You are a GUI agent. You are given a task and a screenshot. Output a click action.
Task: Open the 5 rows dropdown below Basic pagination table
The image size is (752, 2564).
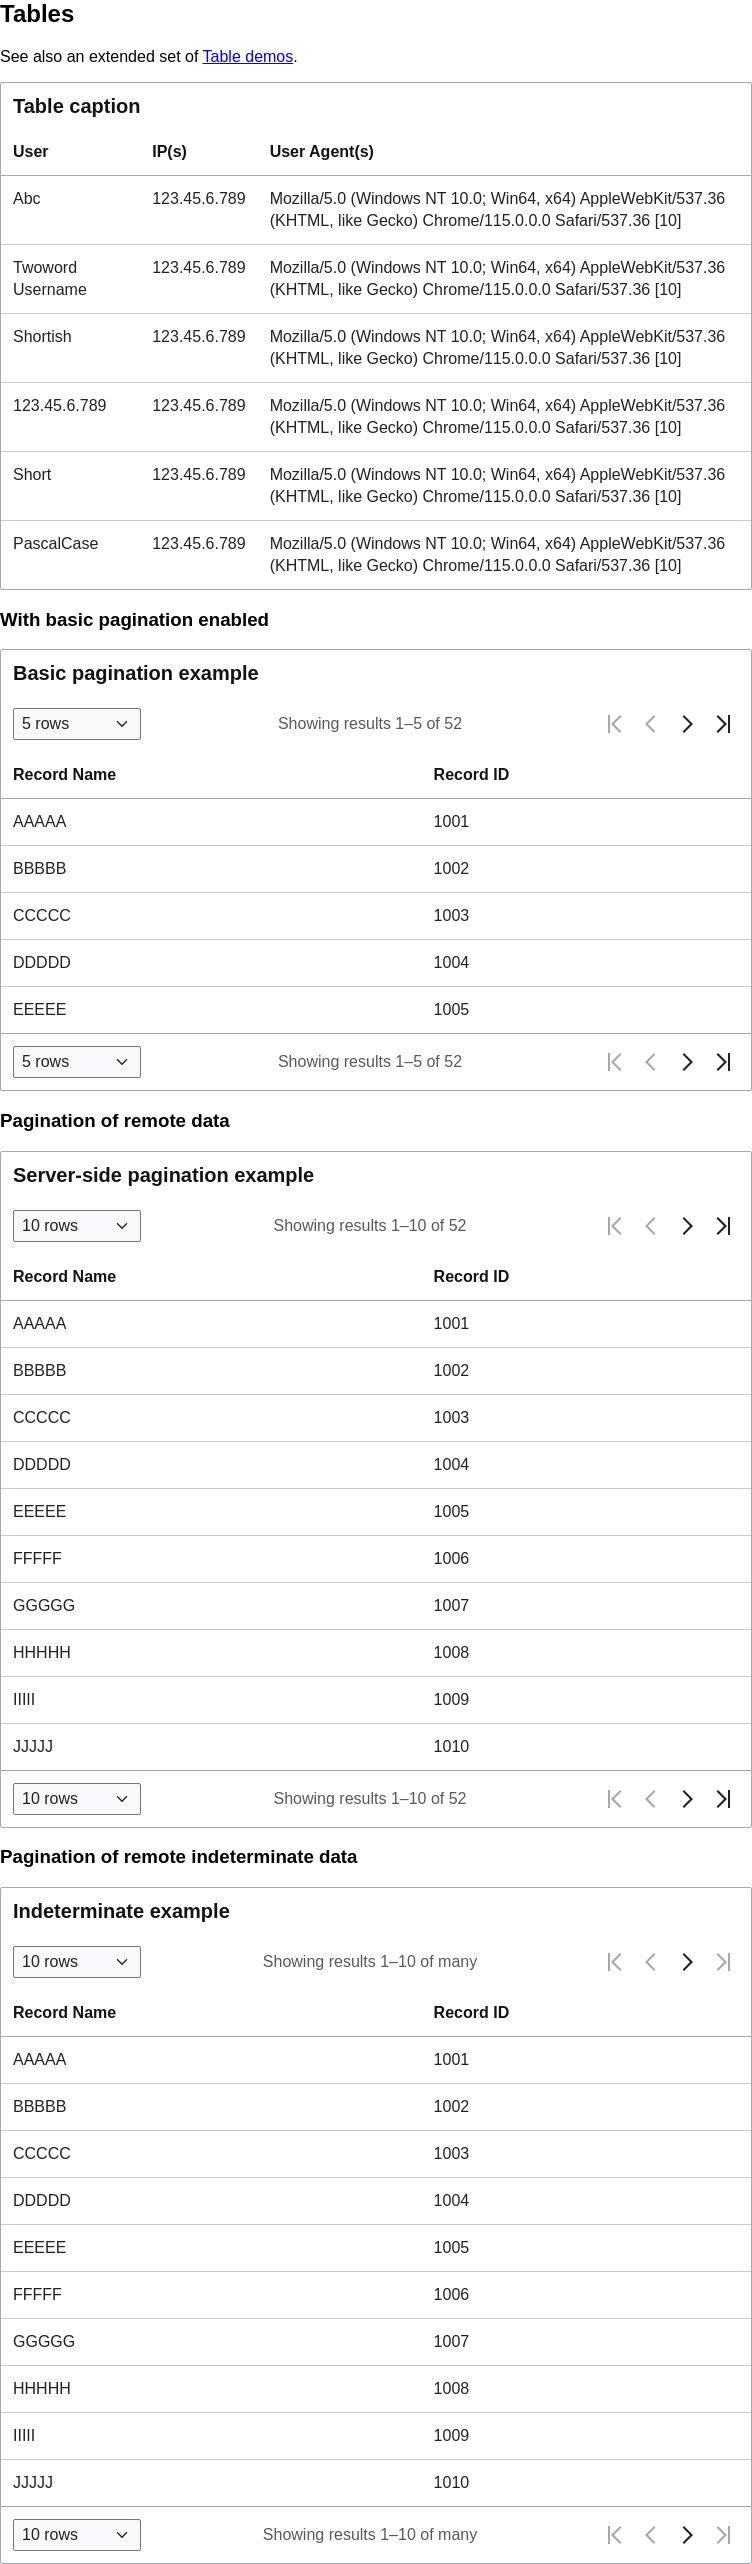click(77, 1062)
